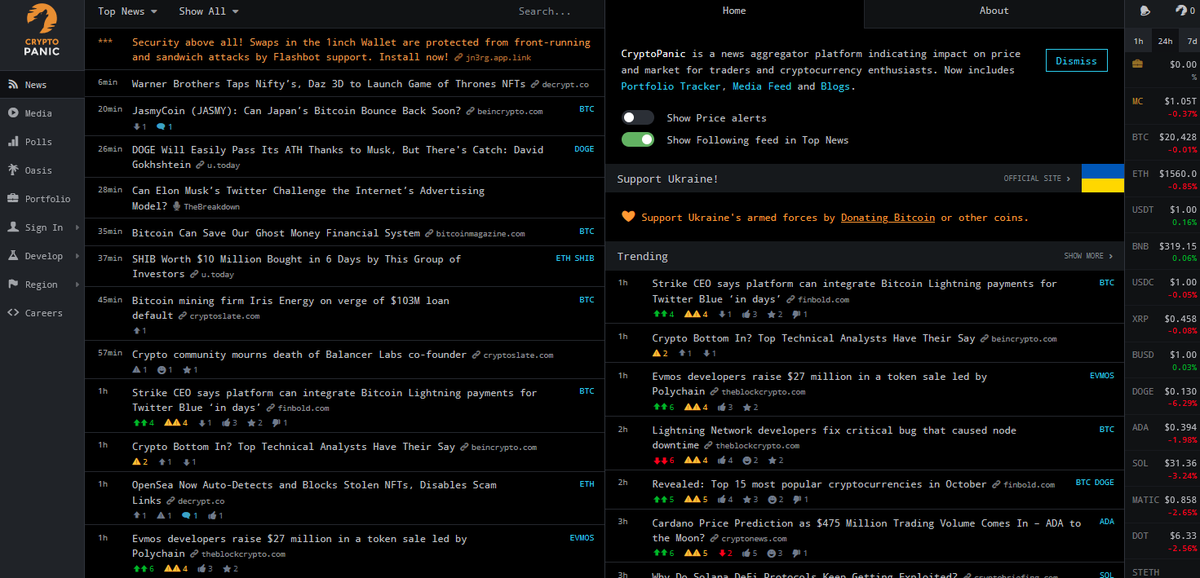Click bullish green arrows on Top 15 cryptocurrencies story
This screenshot has width=1200, height=578.
pyautogui.click(x=659, y=499)
